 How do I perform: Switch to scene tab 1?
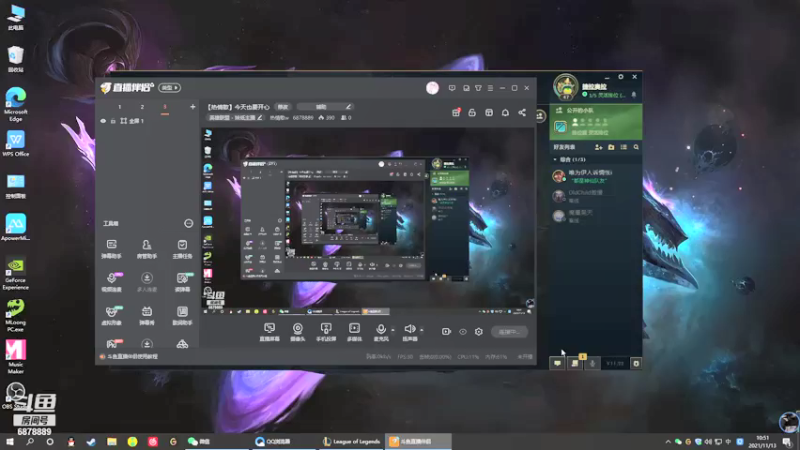tap(120, 107)
